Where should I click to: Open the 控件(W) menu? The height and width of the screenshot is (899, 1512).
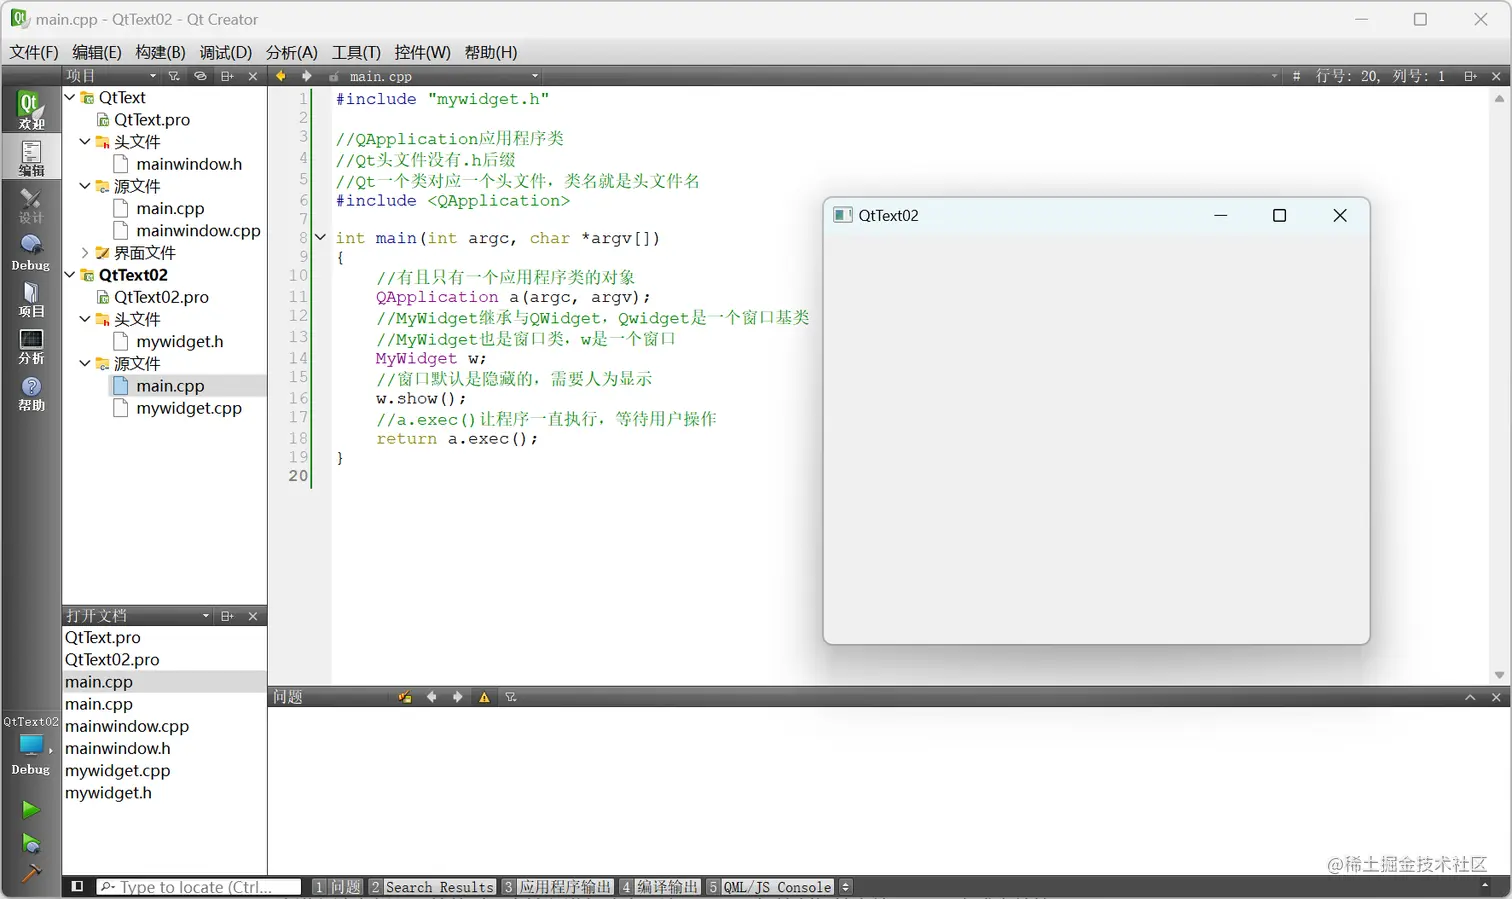point(422,52)
